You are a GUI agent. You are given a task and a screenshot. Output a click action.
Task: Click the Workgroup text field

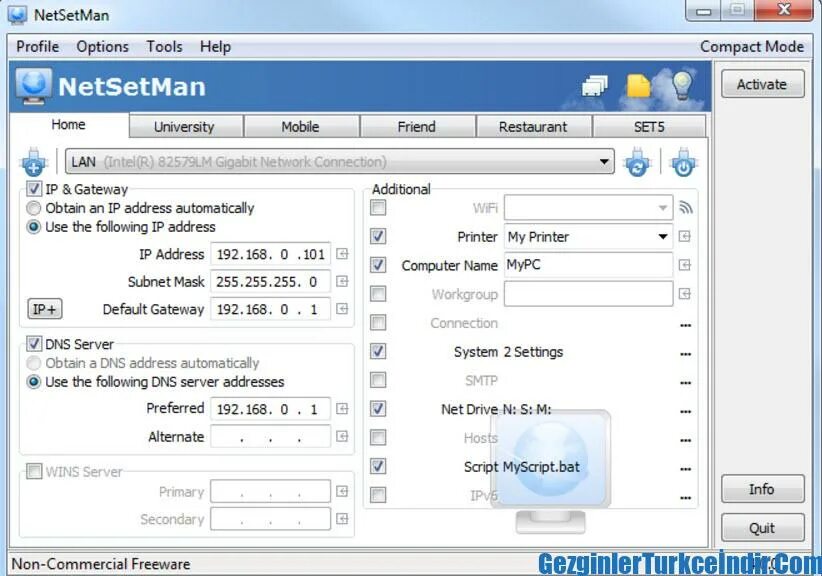pyautogui.click(x=588, y=294)
